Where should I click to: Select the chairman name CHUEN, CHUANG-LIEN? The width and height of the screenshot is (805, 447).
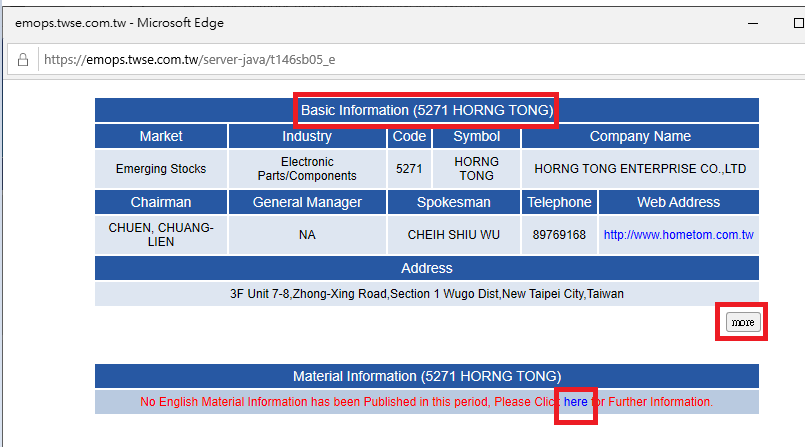coord(161,235)
